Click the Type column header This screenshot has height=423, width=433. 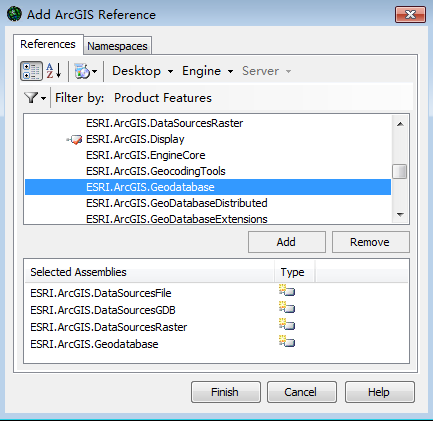[295, 272]
